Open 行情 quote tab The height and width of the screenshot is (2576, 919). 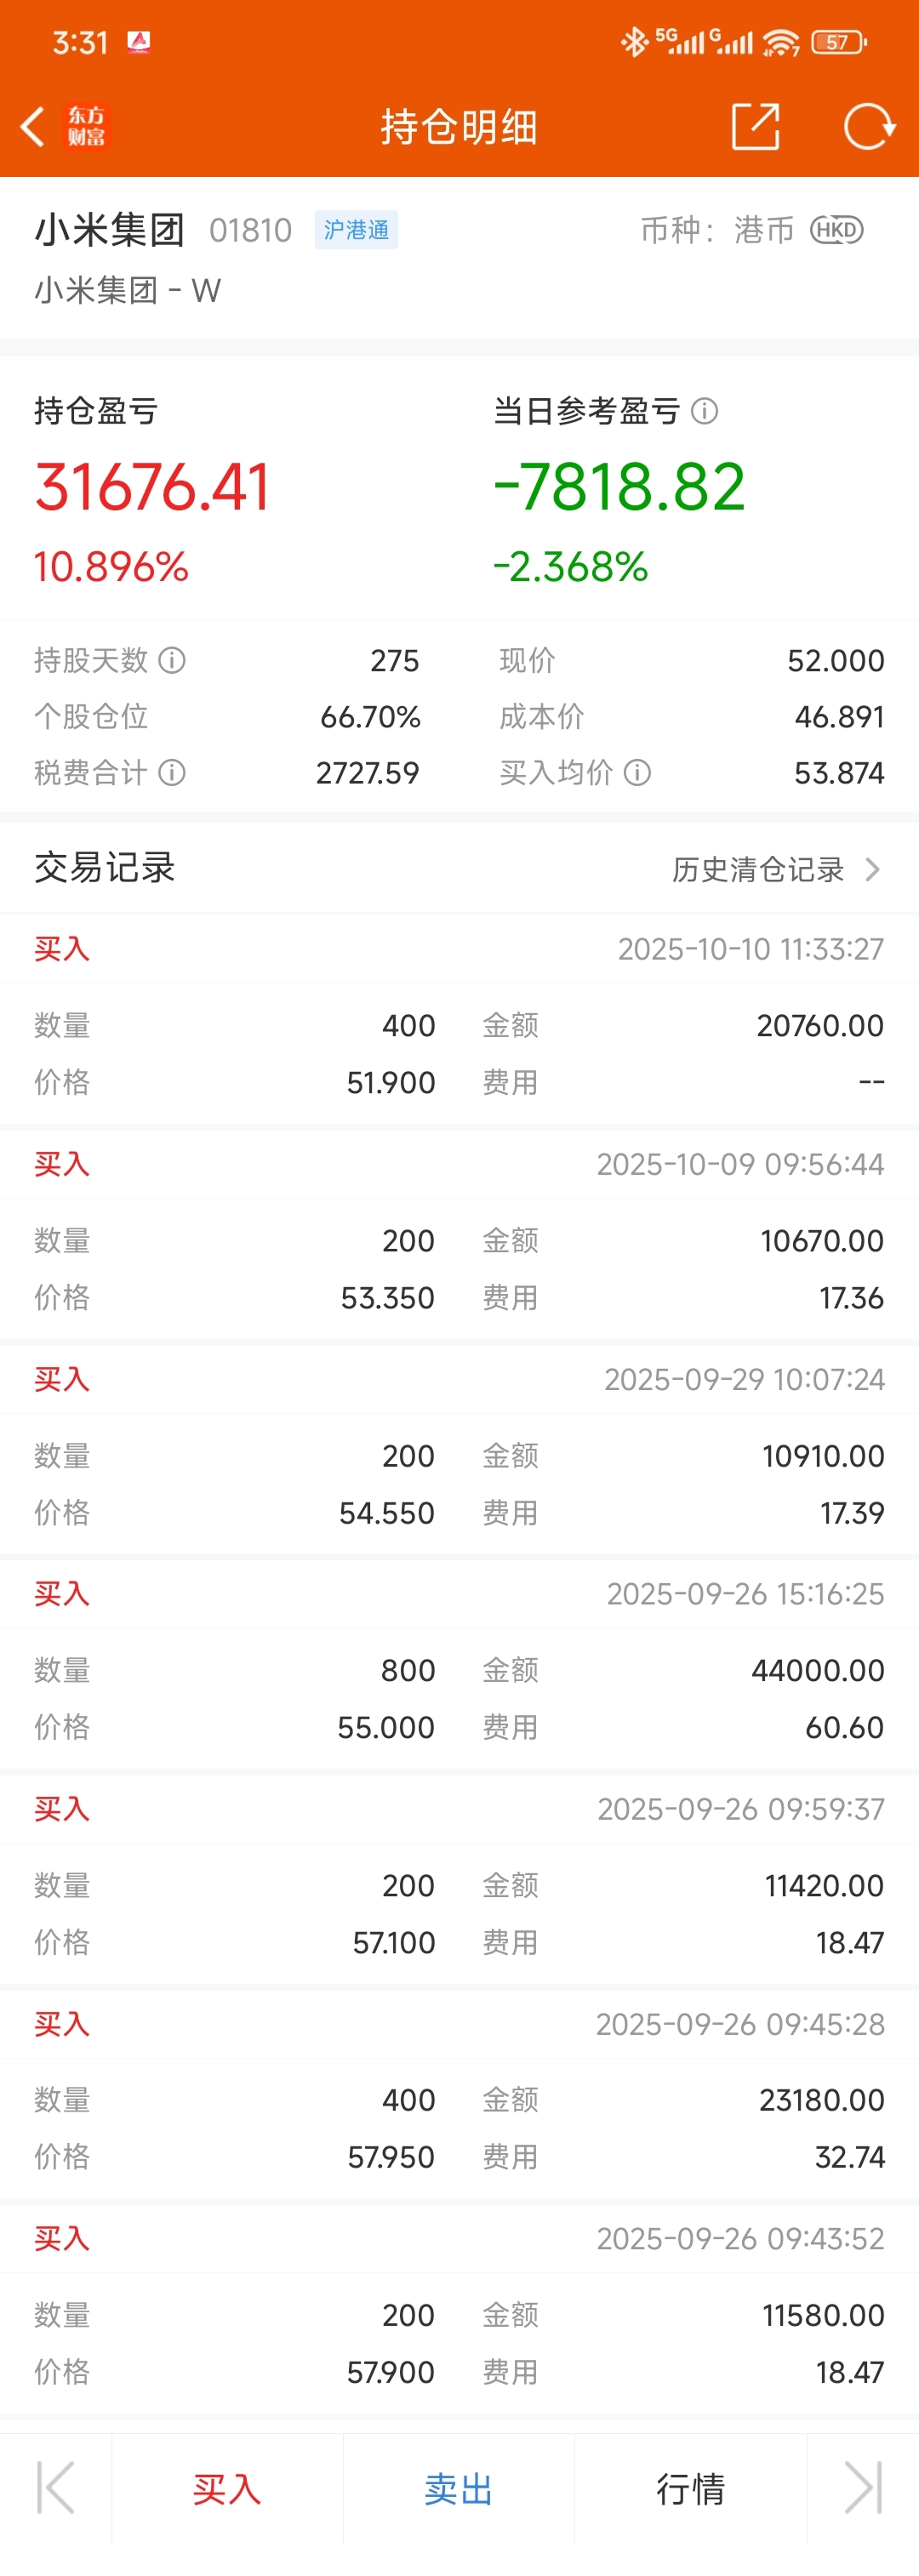pyautogui.click(x=690, y=2488)
